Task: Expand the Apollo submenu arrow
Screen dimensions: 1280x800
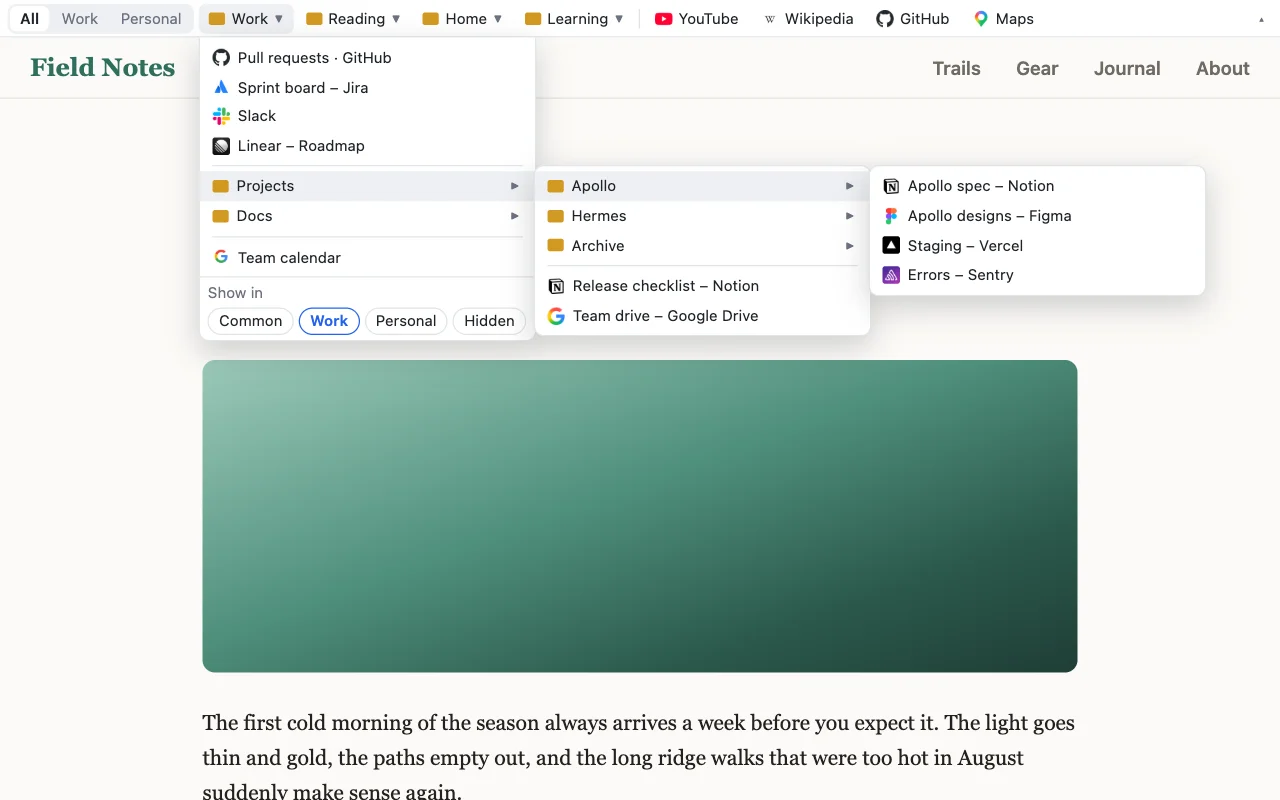Action: pyautogui.click(x=850, y=186)
